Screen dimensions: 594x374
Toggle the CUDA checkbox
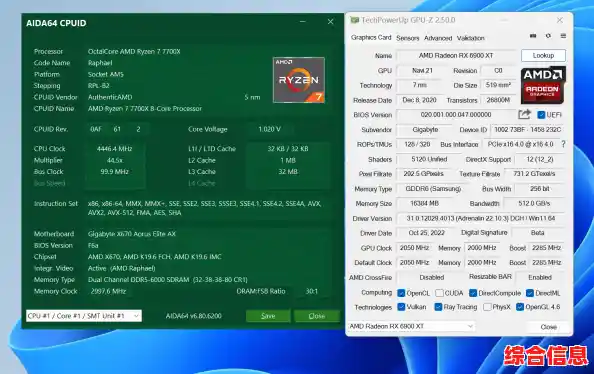coord(439,293)
